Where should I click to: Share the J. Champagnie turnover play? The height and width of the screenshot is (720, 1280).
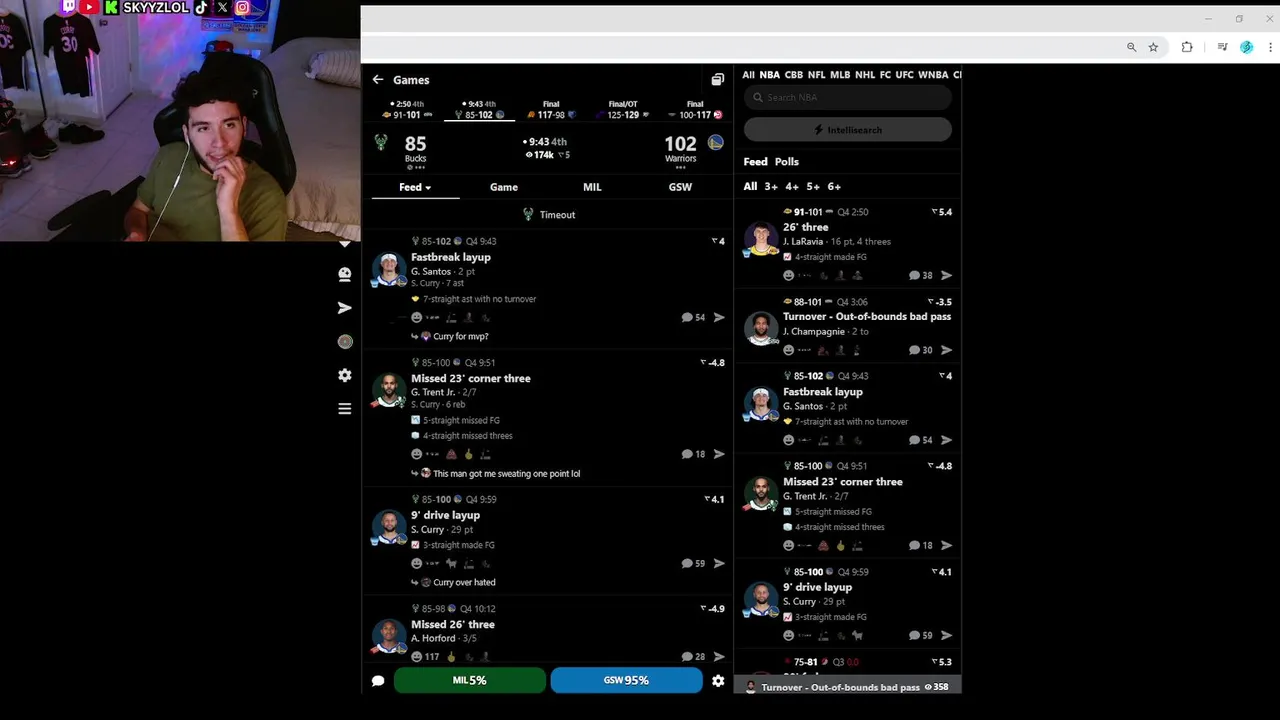click(946, 351)
